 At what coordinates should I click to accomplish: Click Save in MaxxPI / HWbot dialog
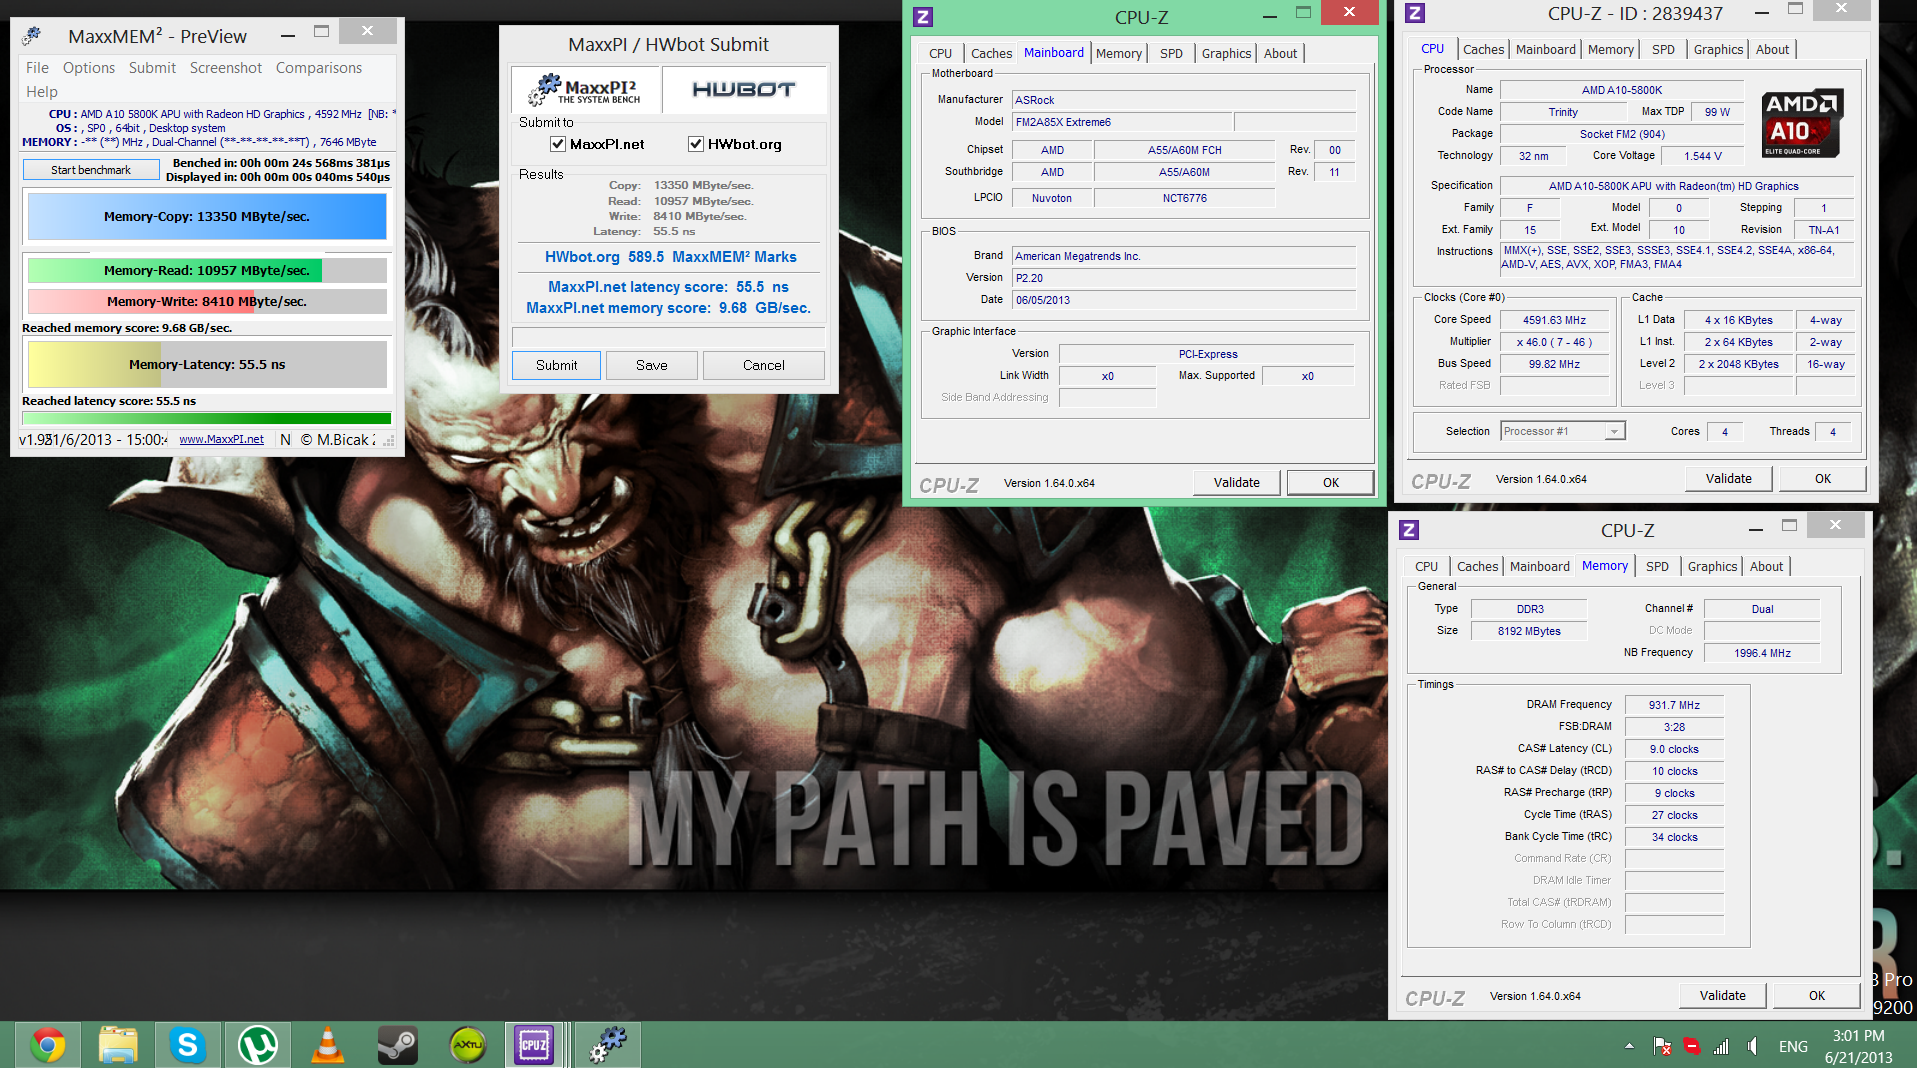pyautogui.click(x=652, y=365)
